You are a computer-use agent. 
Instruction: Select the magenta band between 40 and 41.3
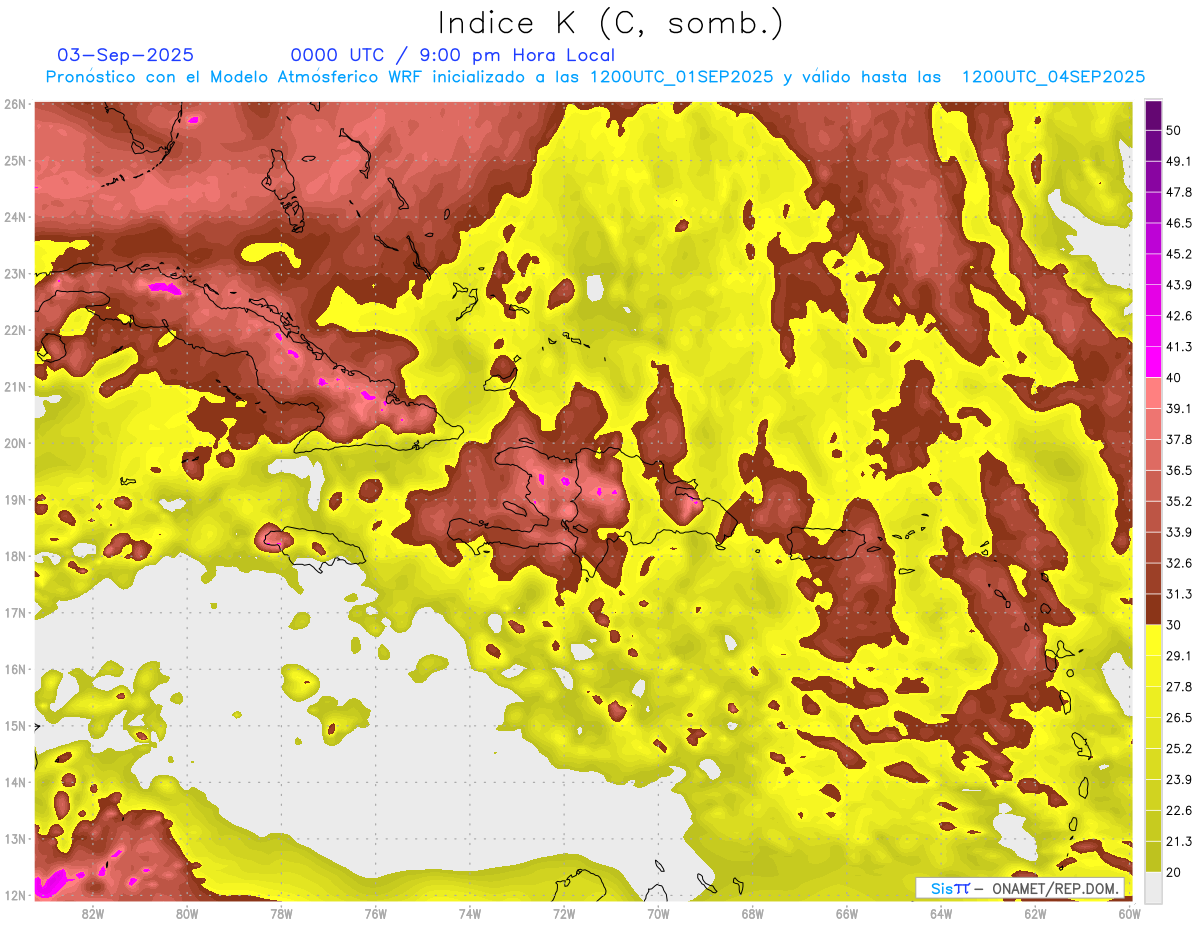coord(1153,361)
